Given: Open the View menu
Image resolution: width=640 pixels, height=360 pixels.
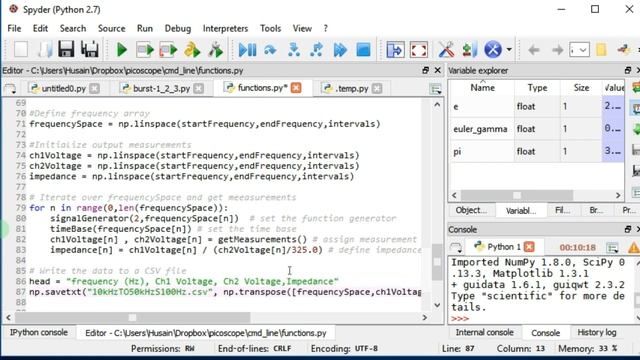Looking at the screenshot, I should (302, 28).
